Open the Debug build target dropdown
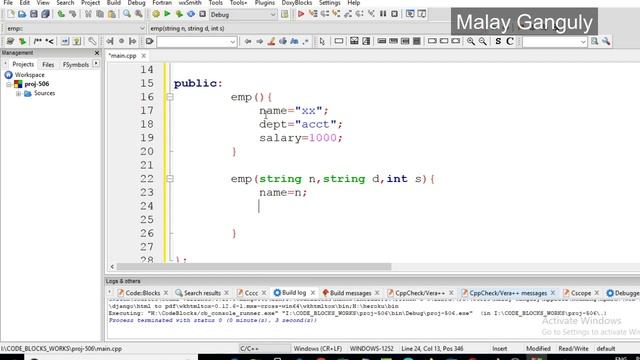Viewport: 640px width, 360px height. 243,15
